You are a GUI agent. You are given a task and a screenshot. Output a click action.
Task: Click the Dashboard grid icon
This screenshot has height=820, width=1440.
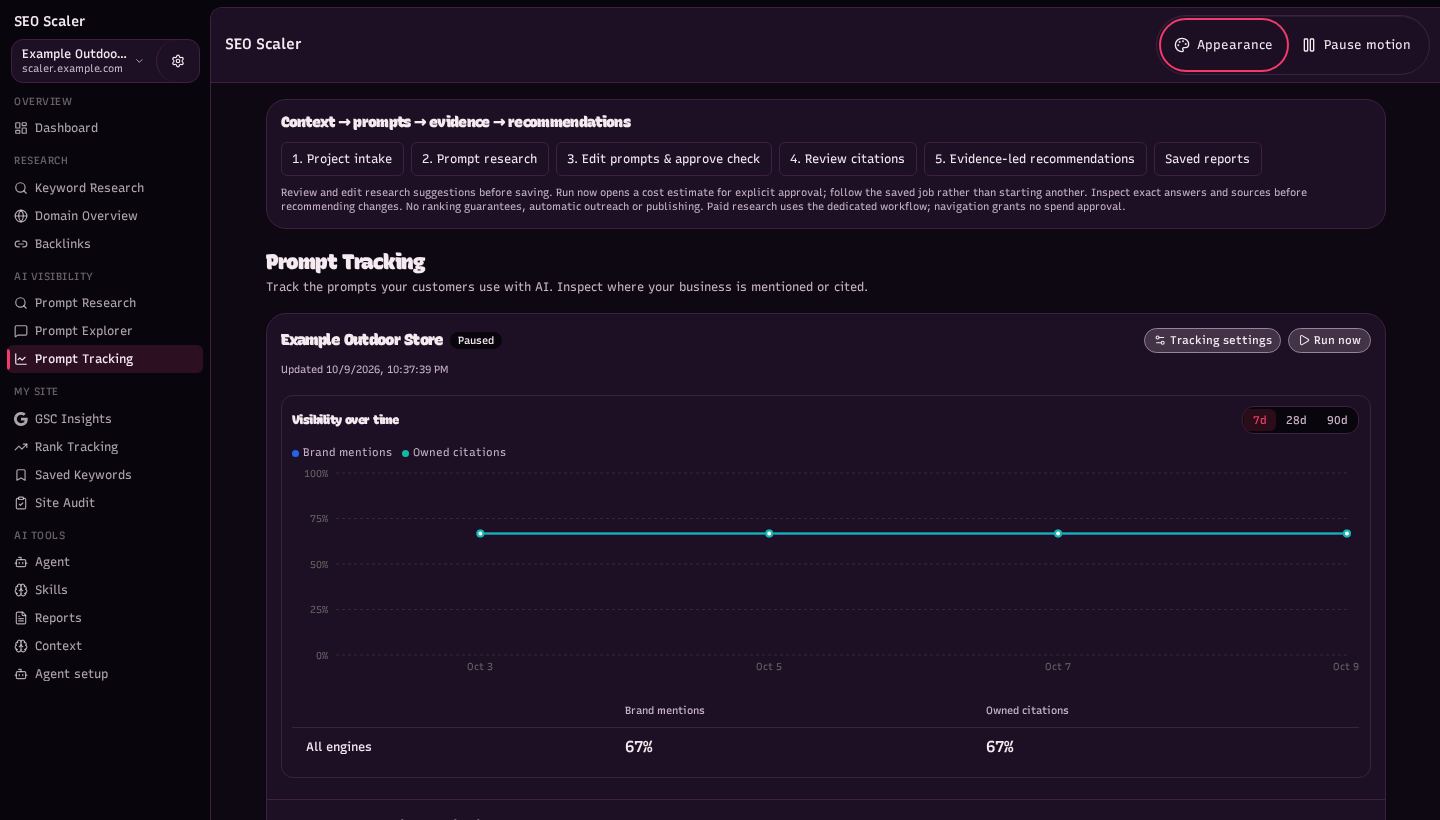tap(21, 128)
